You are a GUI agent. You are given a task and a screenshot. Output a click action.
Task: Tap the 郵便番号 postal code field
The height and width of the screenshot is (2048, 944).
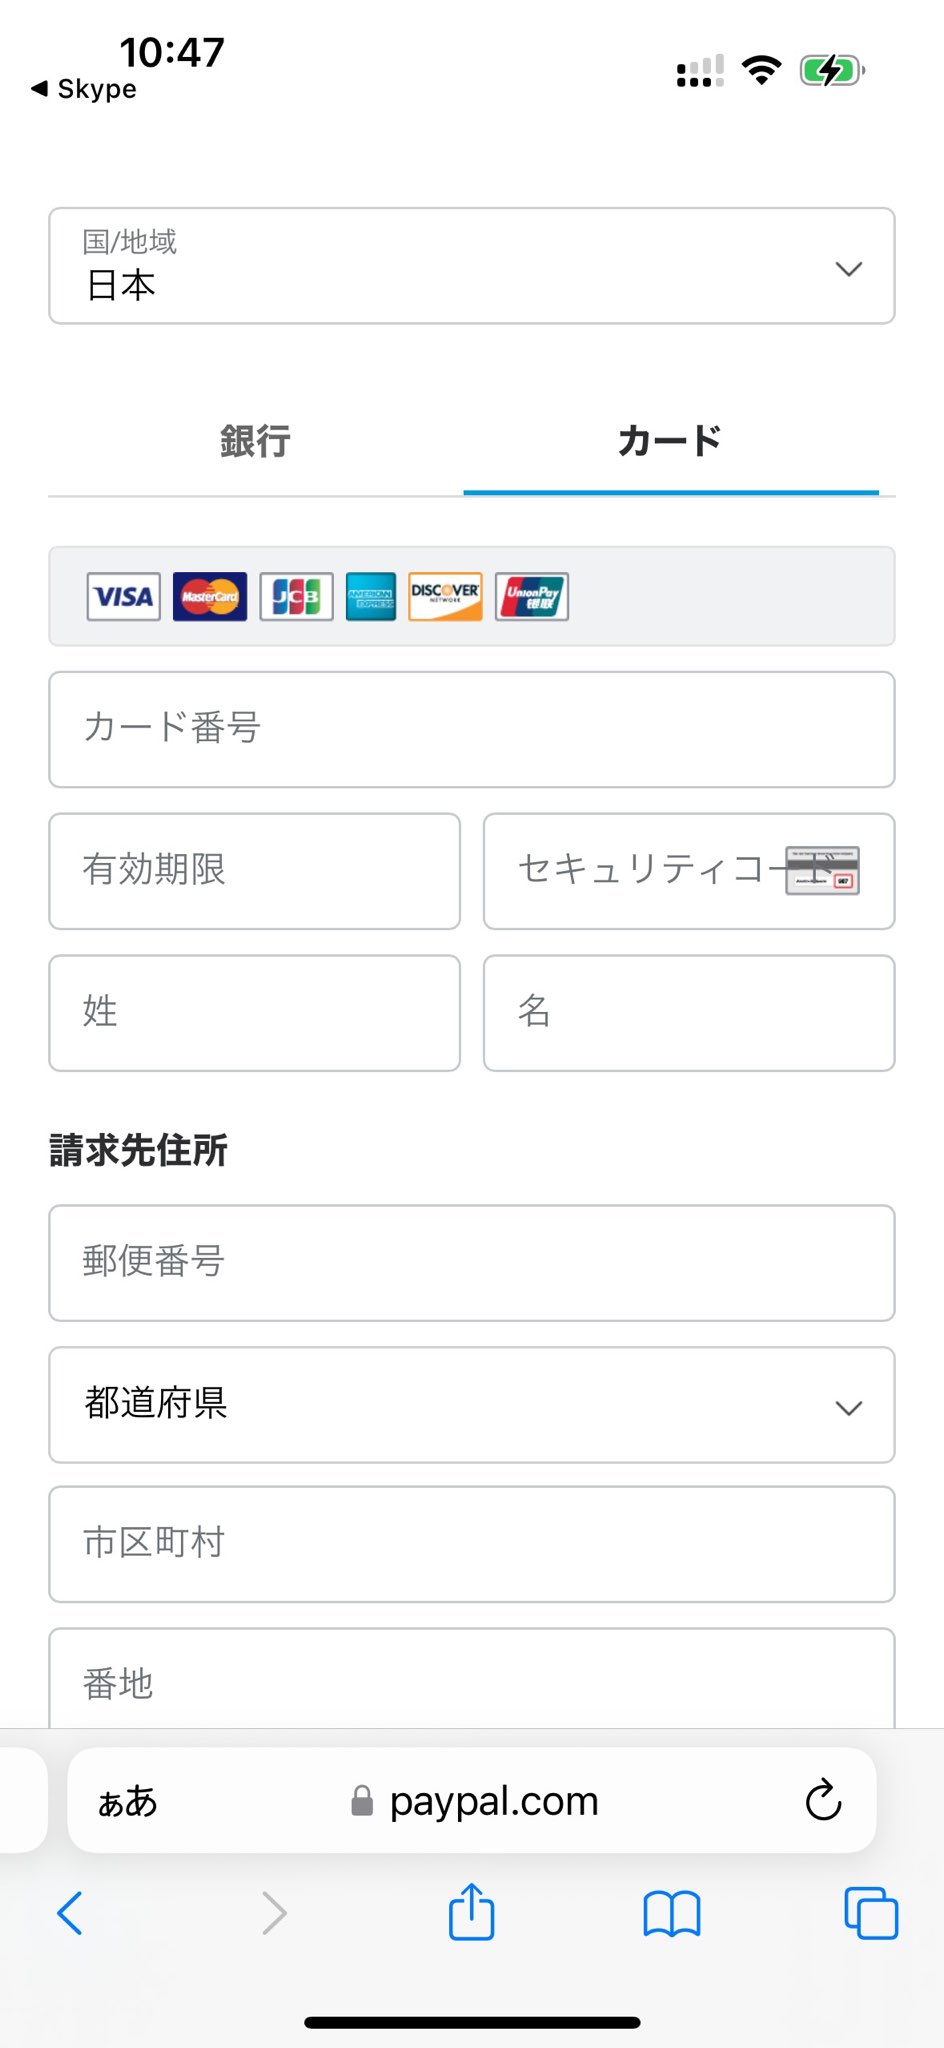(x=472, y=1263)
